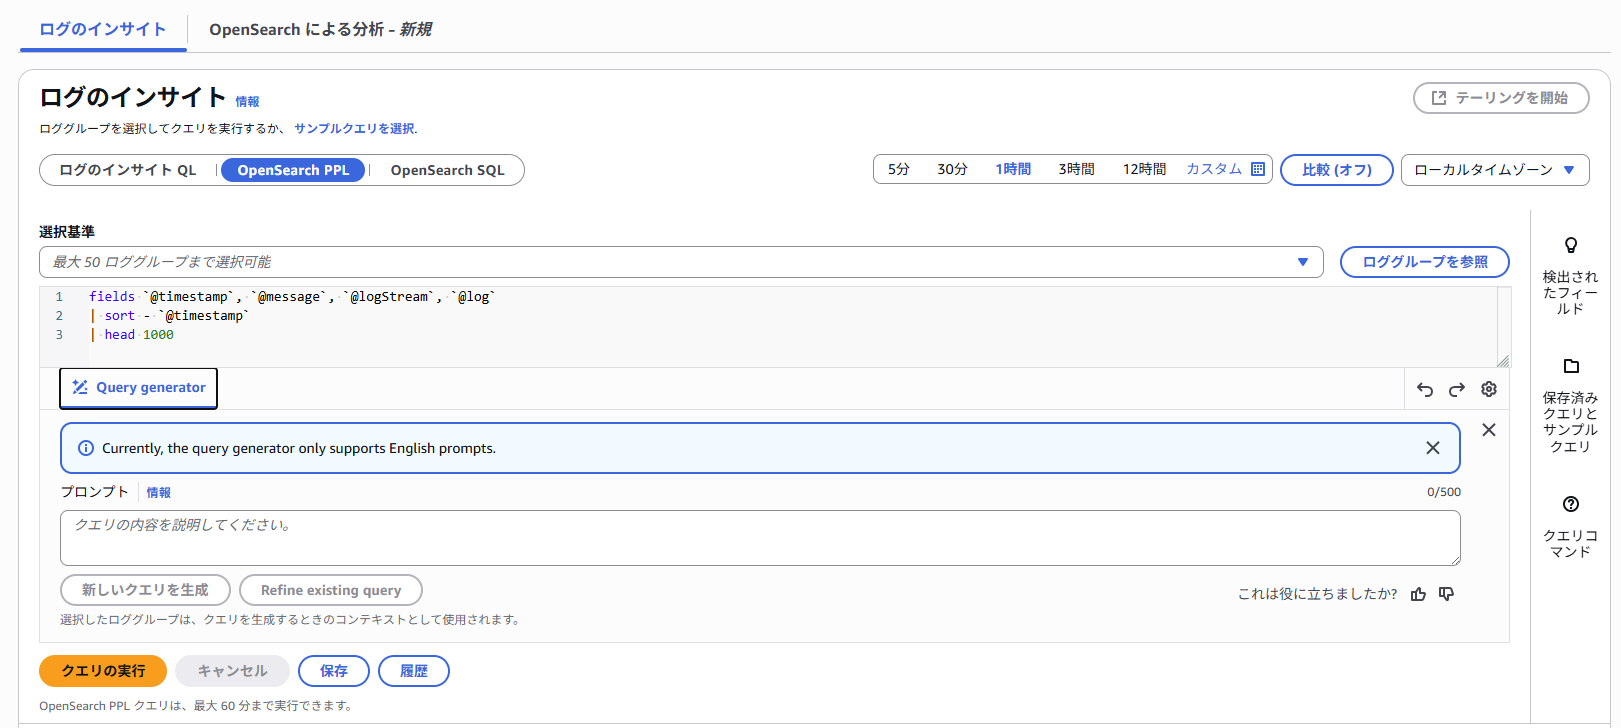Select the Logs Insights QL language
Screen dimensions: 1621x728
(x=128, y=170)
